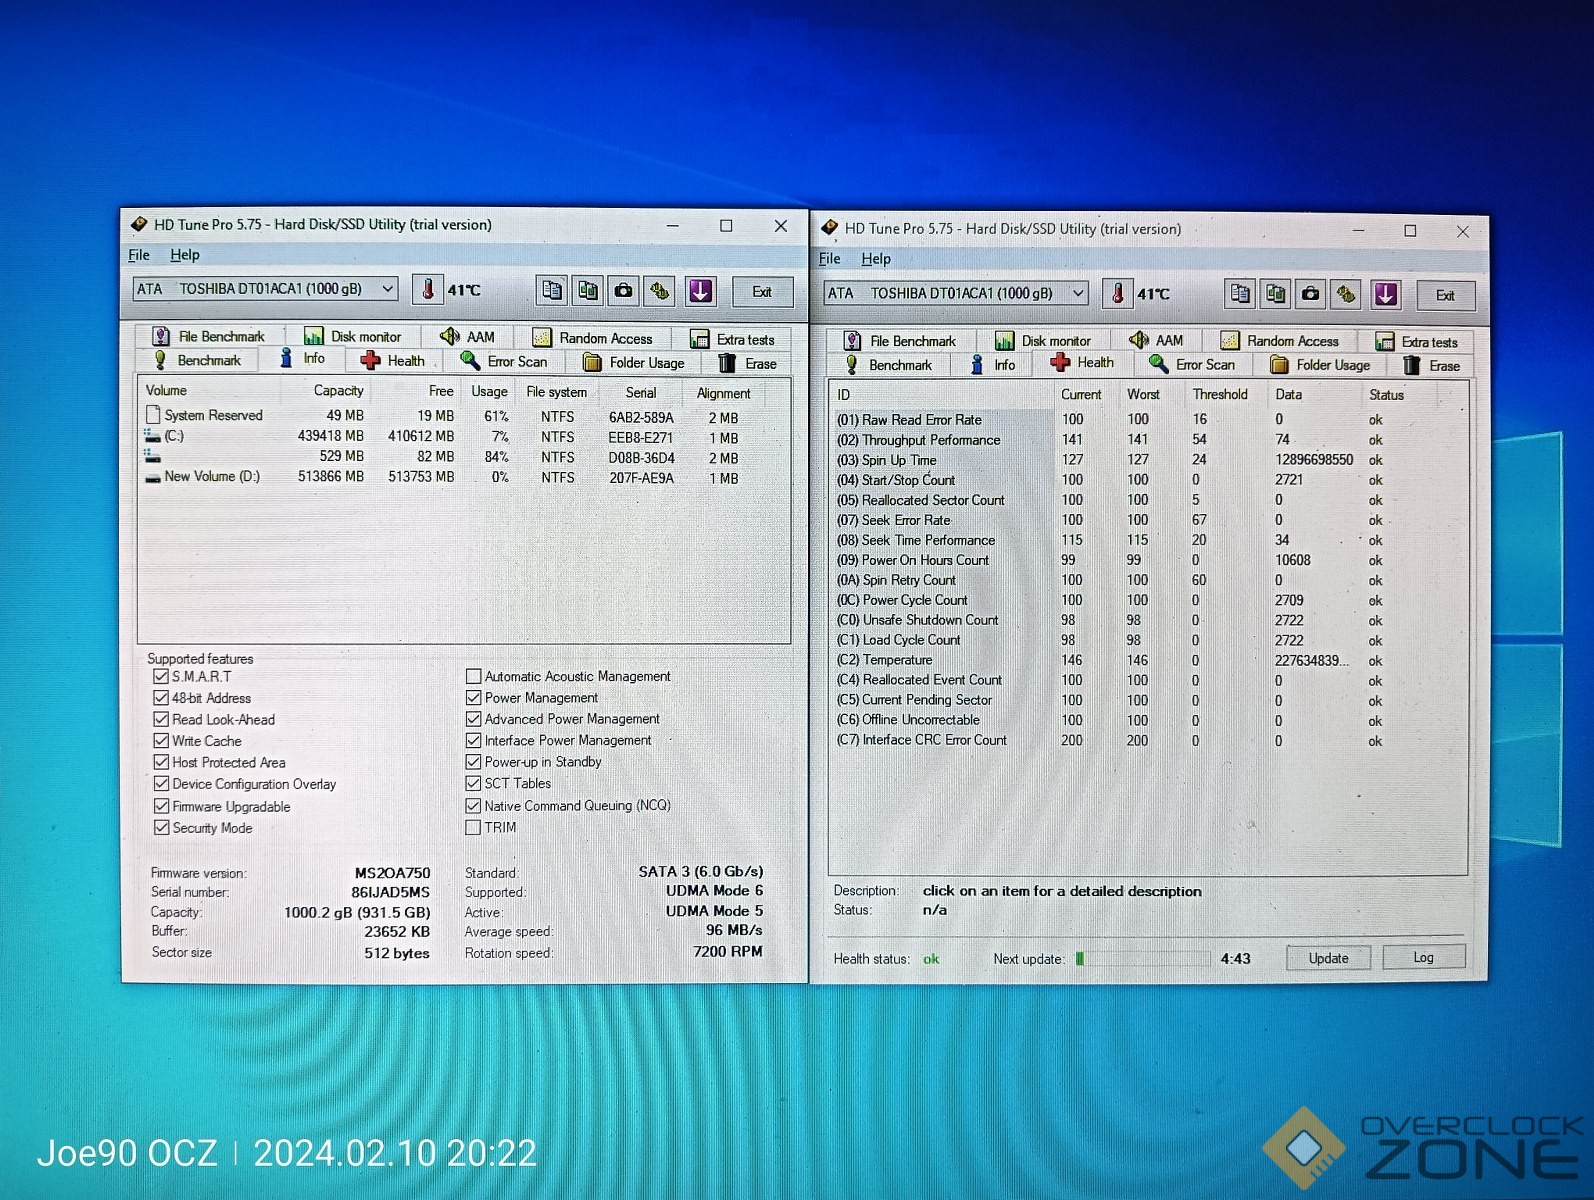Screen dimensions: 1594x1200
Task: Select Health tab in left window
Action: 393,361
